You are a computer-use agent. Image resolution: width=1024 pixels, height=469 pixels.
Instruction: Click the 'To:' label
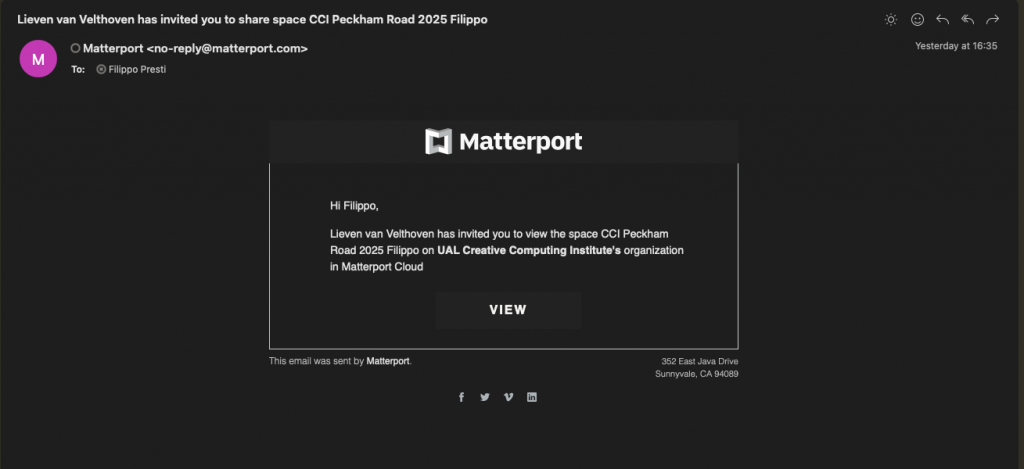[x=78, y=69]
